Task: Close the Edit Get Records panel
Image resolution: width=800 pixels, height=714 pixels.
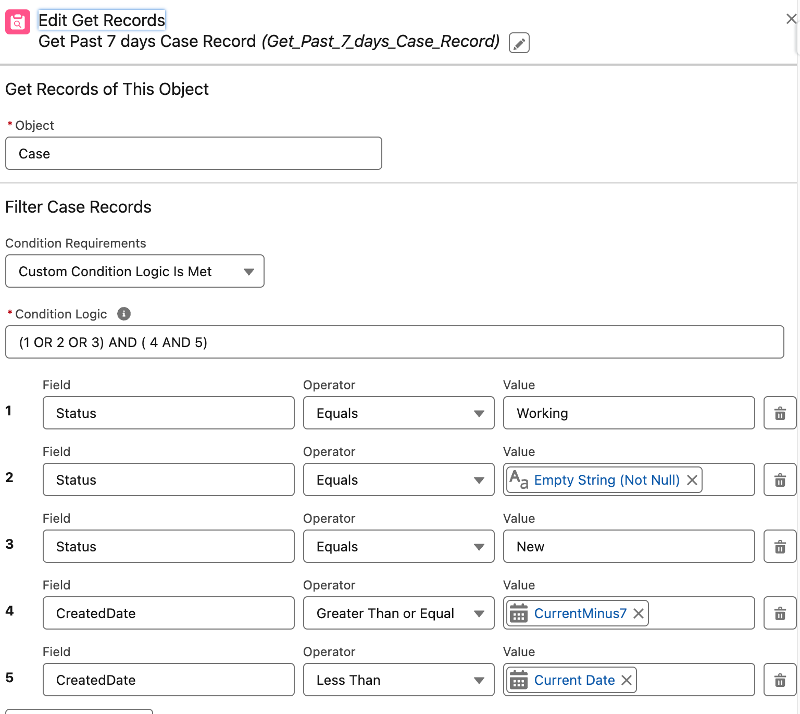Action: click(791, 19)
